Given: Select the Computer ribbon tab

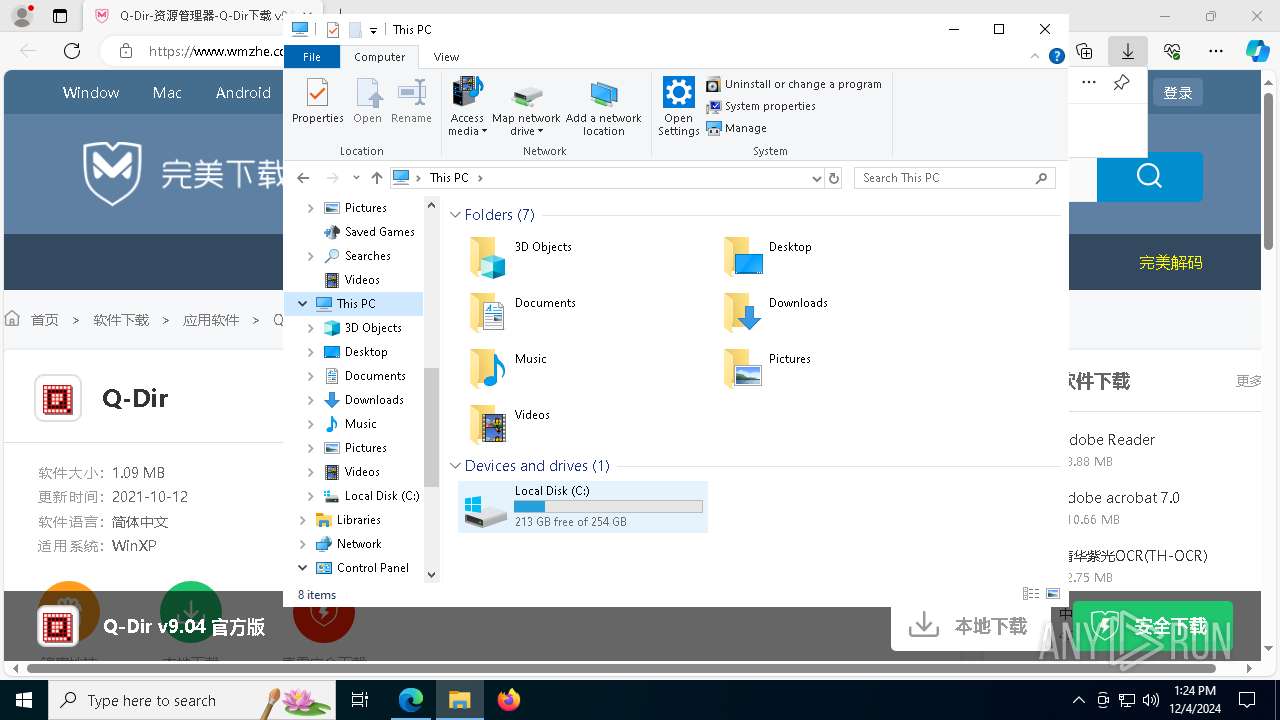Looking at the screenshot, I should 380,57.
